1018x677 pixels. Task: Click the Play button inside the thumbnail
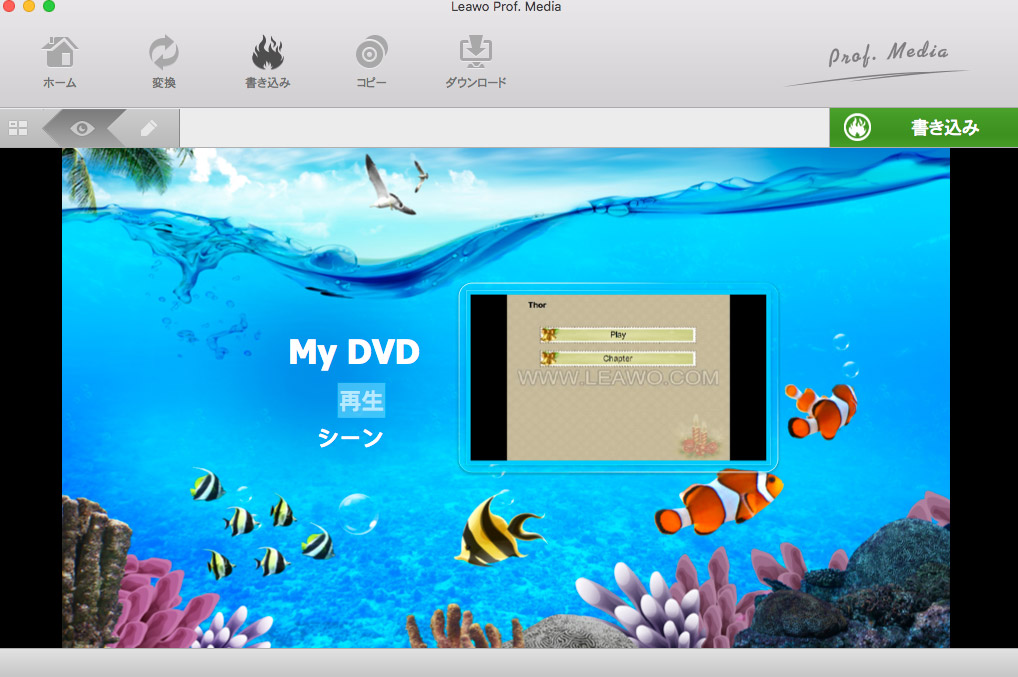pyautogui.click(x=617, y=334)
